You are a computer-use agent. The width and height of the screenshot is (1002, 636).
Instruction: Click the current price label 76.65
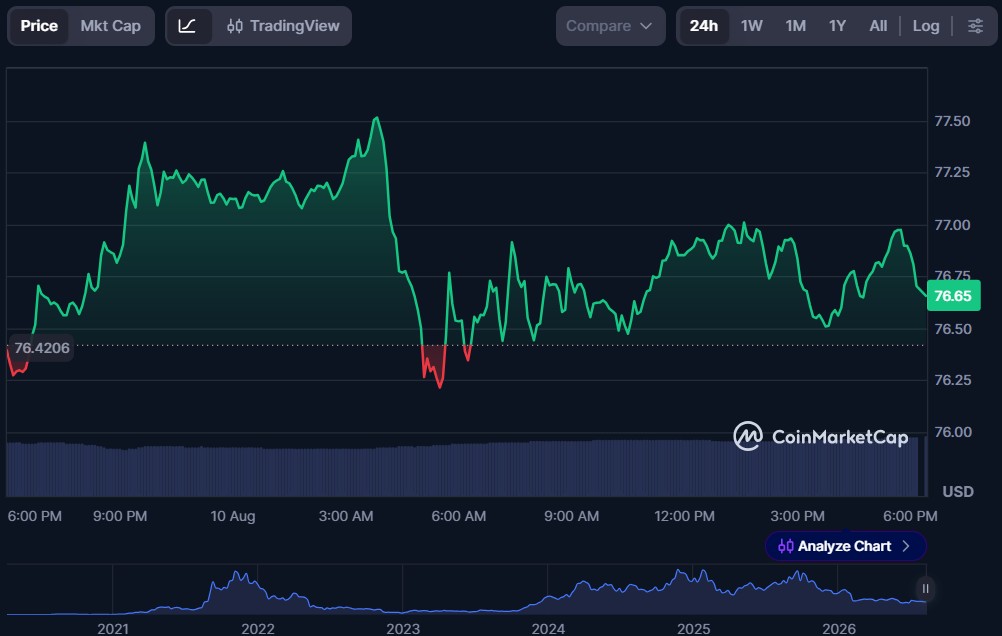(953, 296)
